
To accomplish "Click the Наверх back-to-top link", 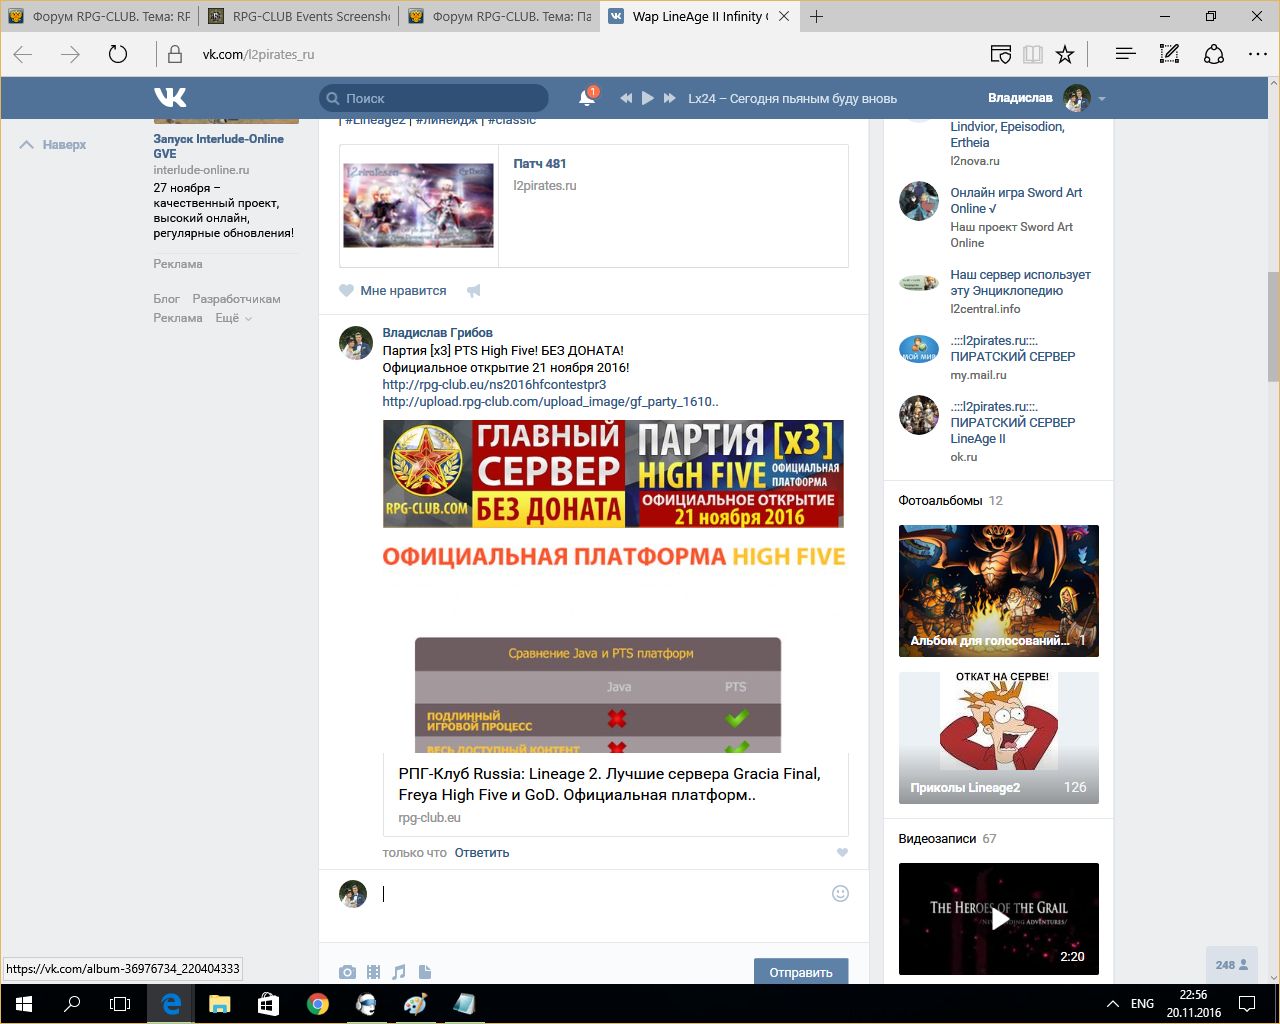I will [x=54, y=145].
